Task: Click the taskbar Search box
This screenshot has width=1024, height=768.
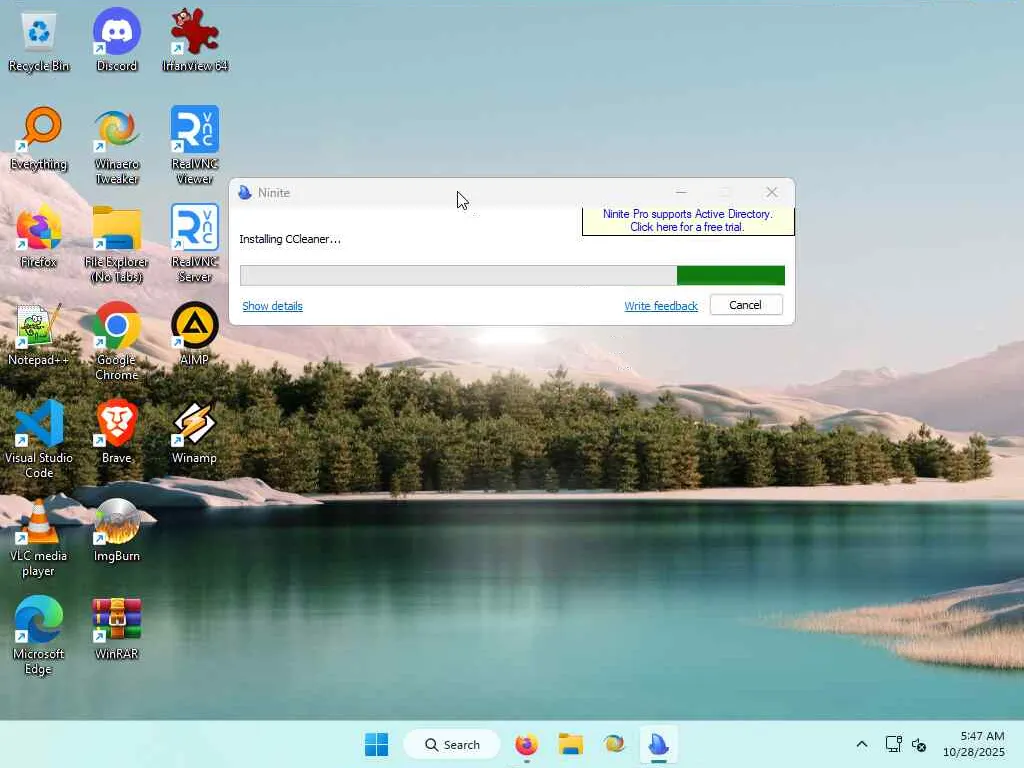Action: click(x=452, y=744)
